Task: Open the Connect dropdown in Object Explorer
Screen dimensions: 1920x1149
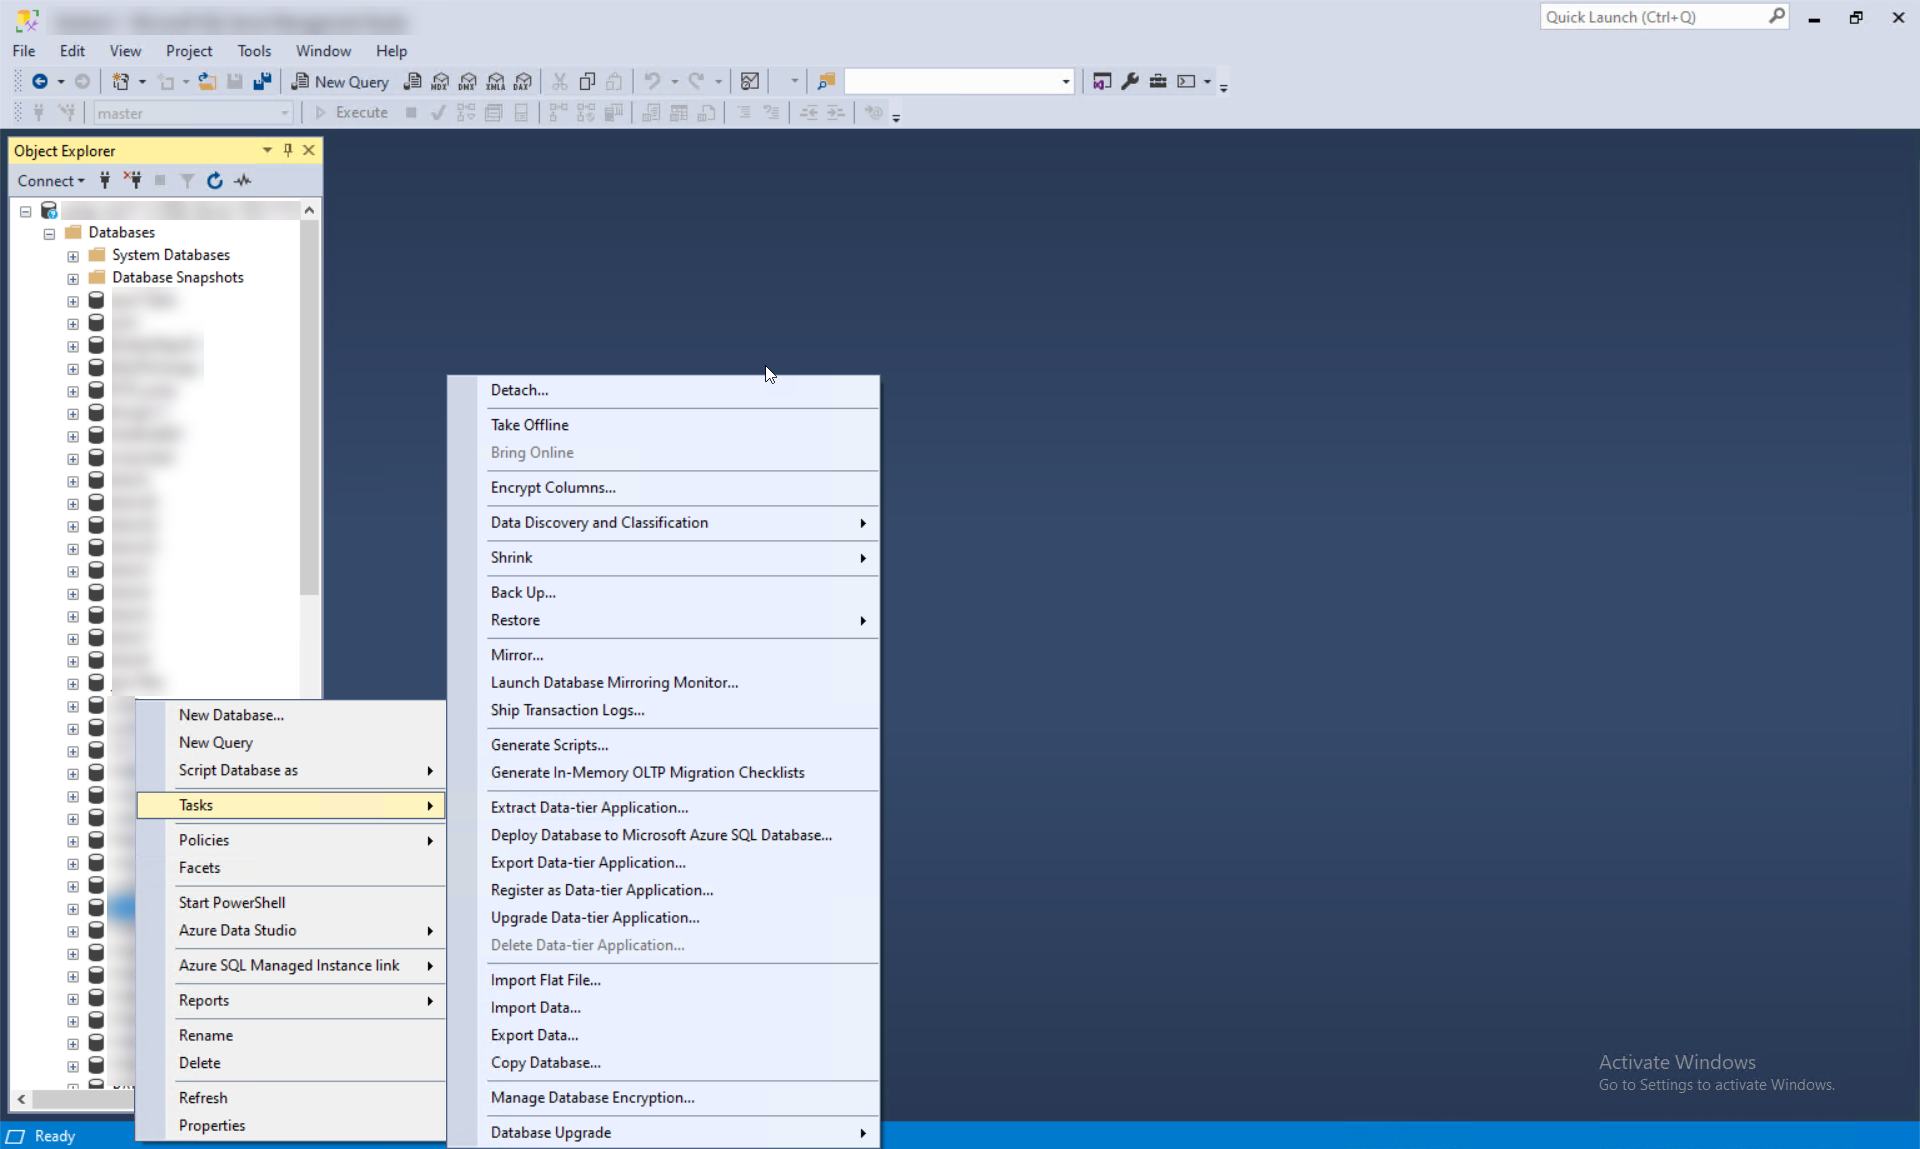Action: click(x=51, y=181)
